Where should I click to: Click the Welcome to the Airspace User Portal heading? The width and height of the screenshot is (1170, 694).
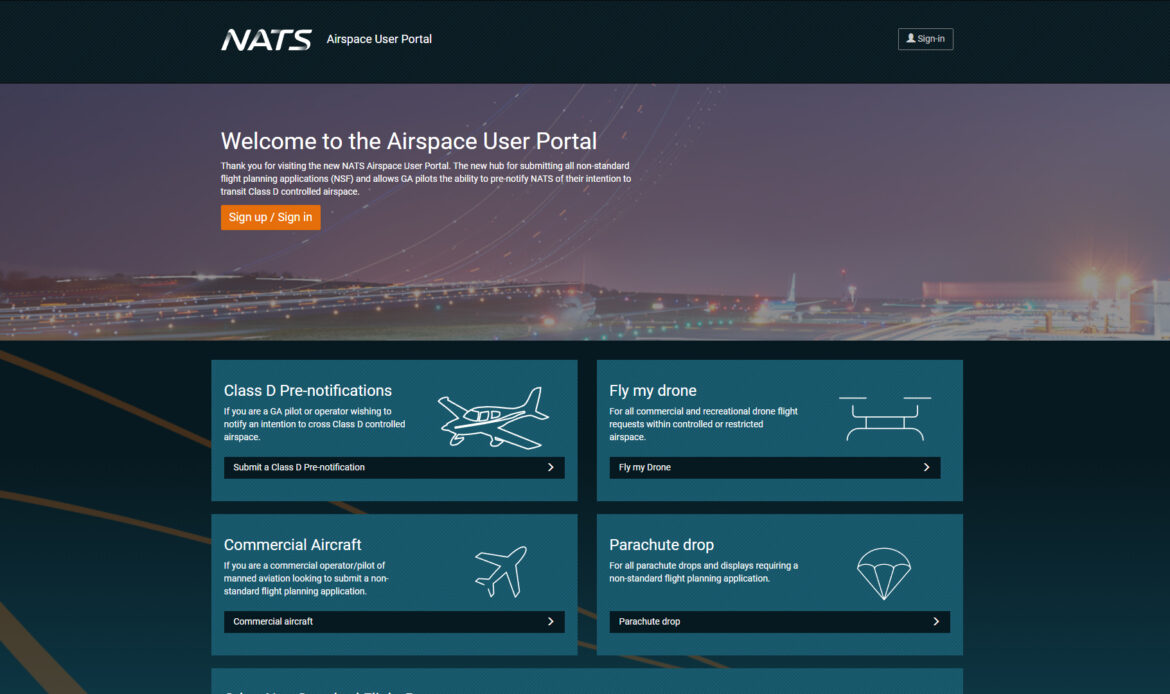click(x=409, y=141)
